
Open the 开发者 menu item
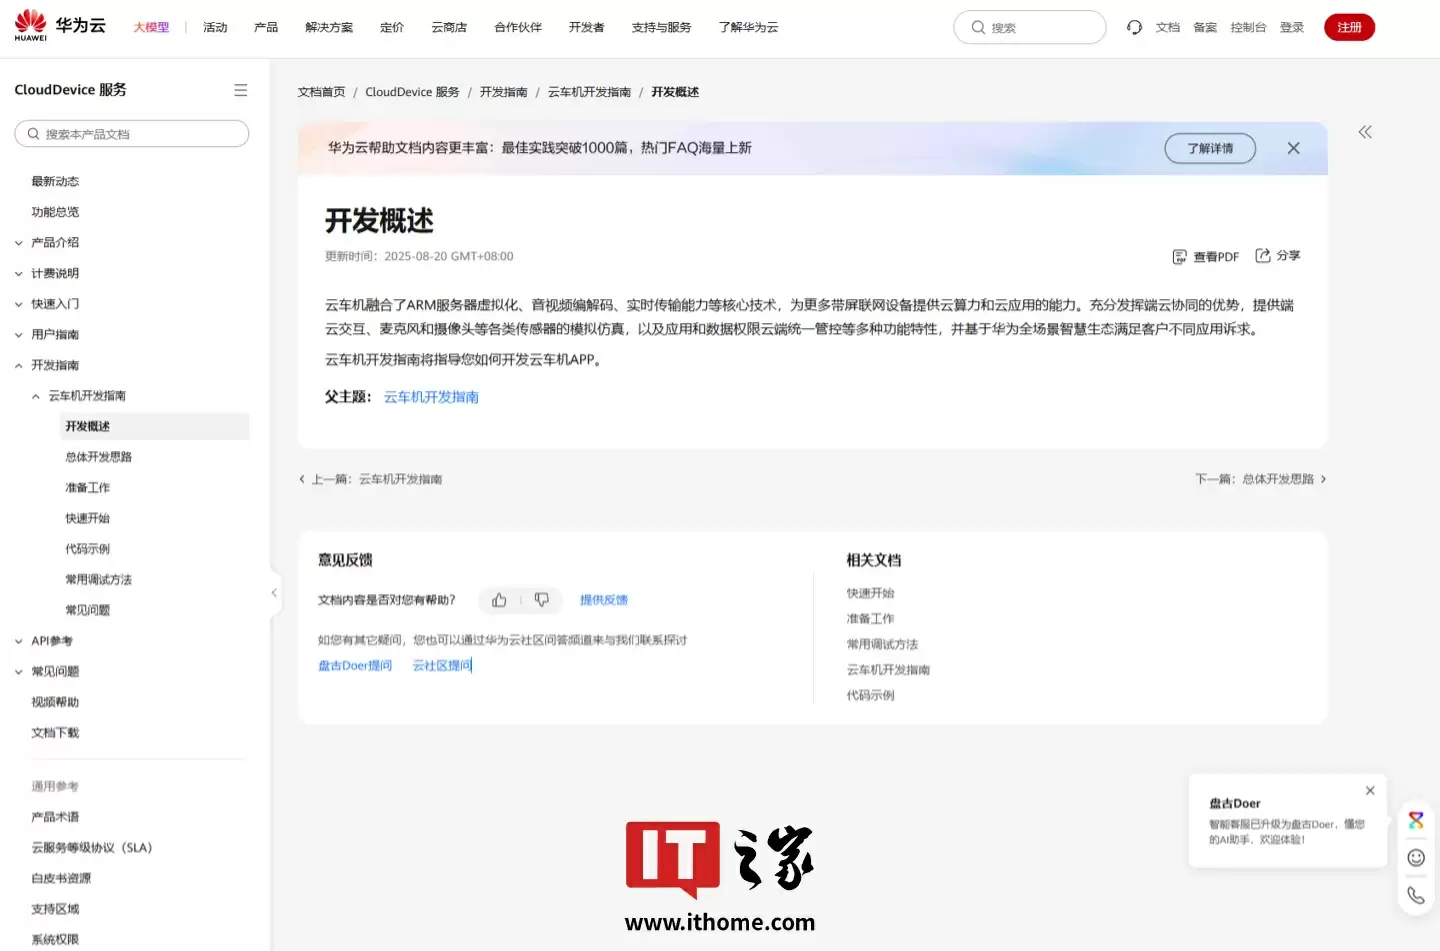(586, 27)
